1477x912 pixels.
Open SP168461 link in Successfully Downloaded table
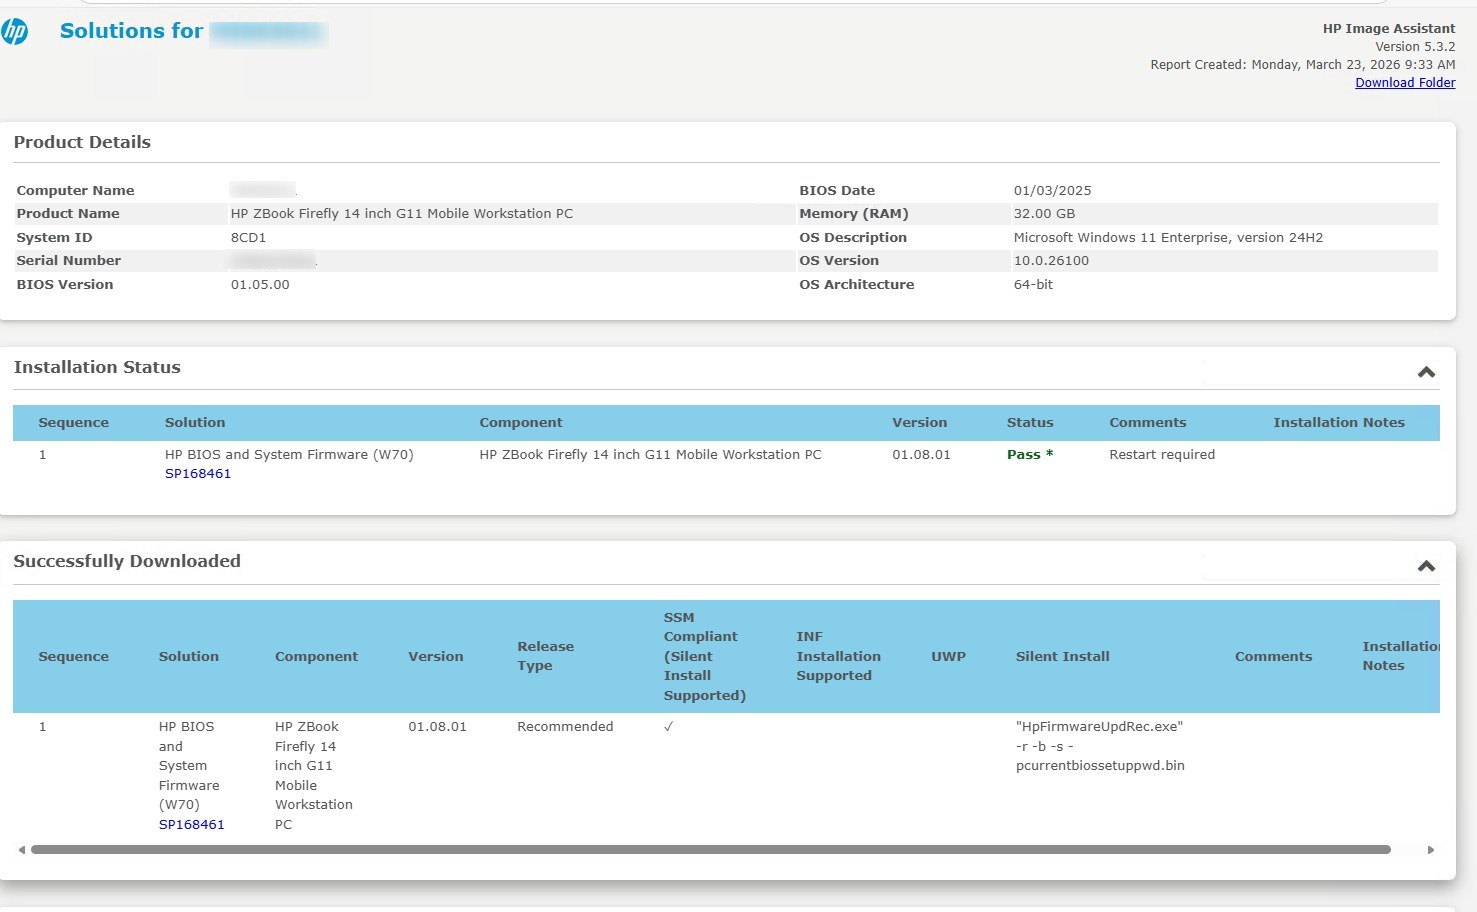(x=191, y=824)
